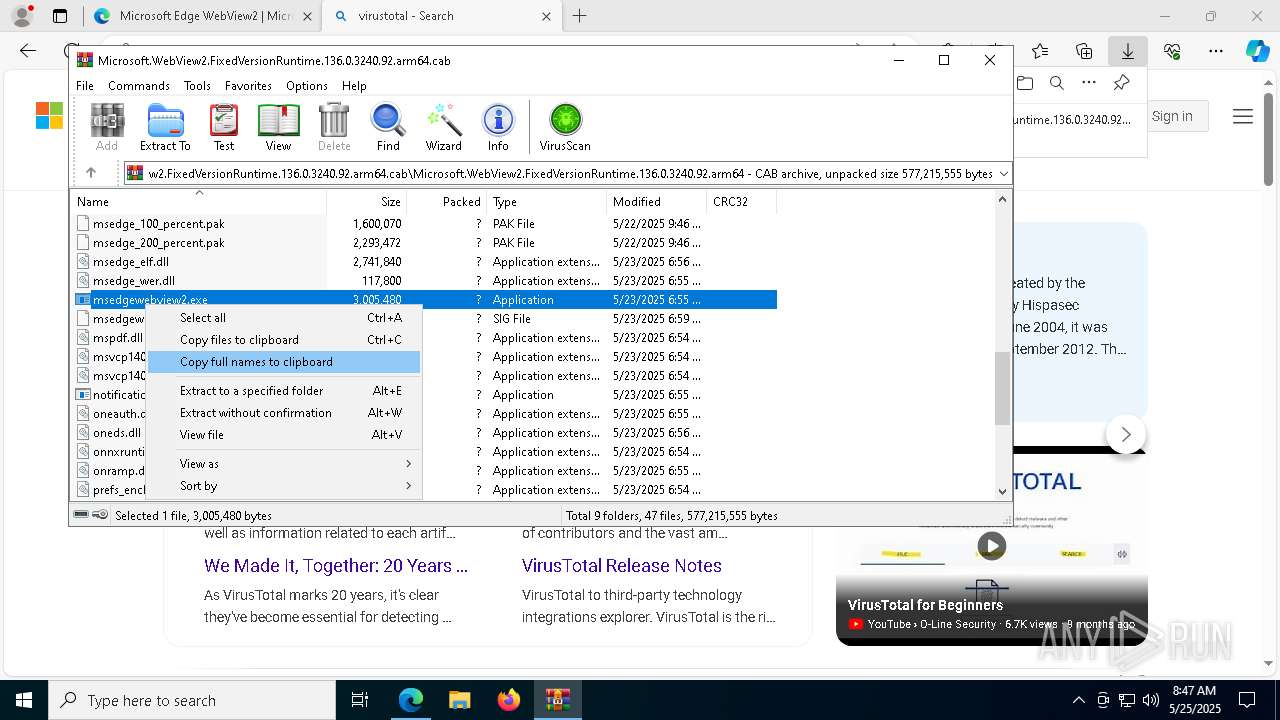1280x720 pixels.
Task: Go up one folder level arrow
Action: click(x=91, y=173)
